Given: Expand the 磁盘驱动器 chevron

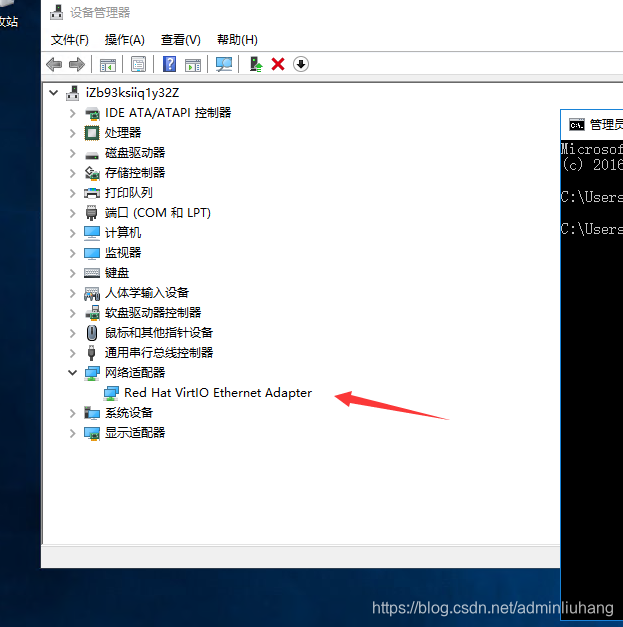Looking at the screenshot, I should [72, 153].
